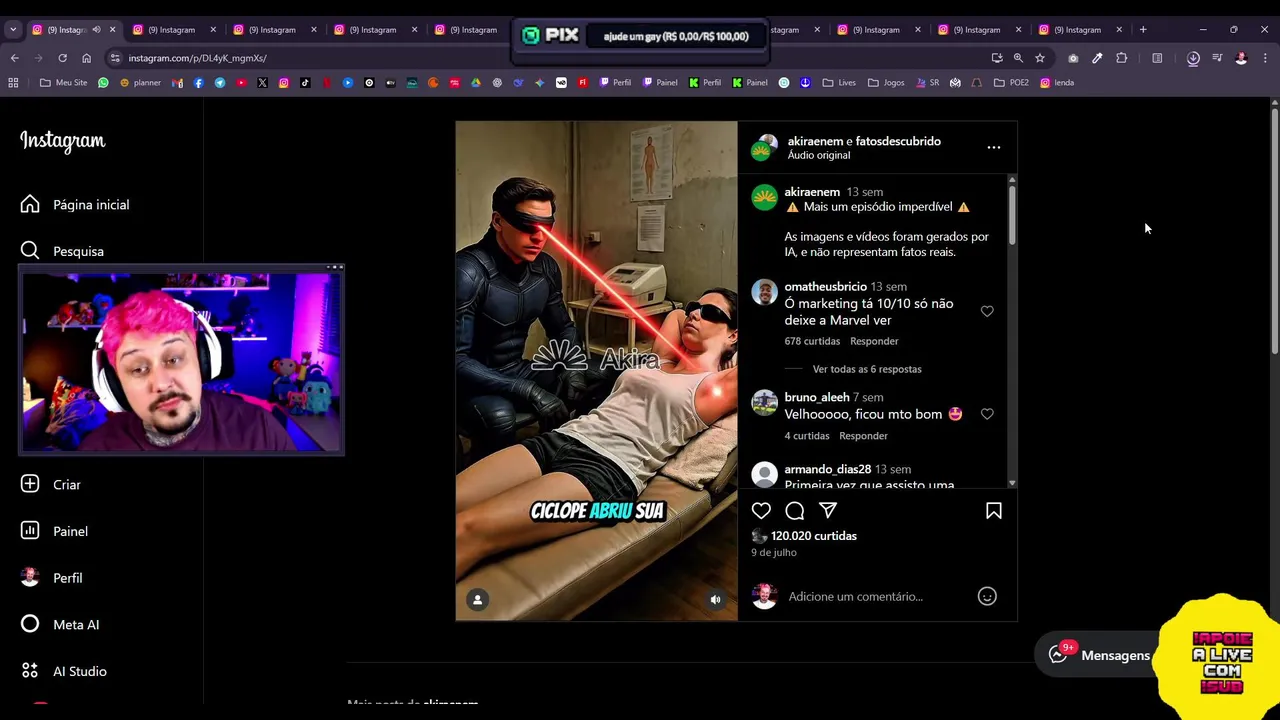Open AI Studio in the sidebar
The width and height of the screenshot is (1280, 720).
coord(64,671)
